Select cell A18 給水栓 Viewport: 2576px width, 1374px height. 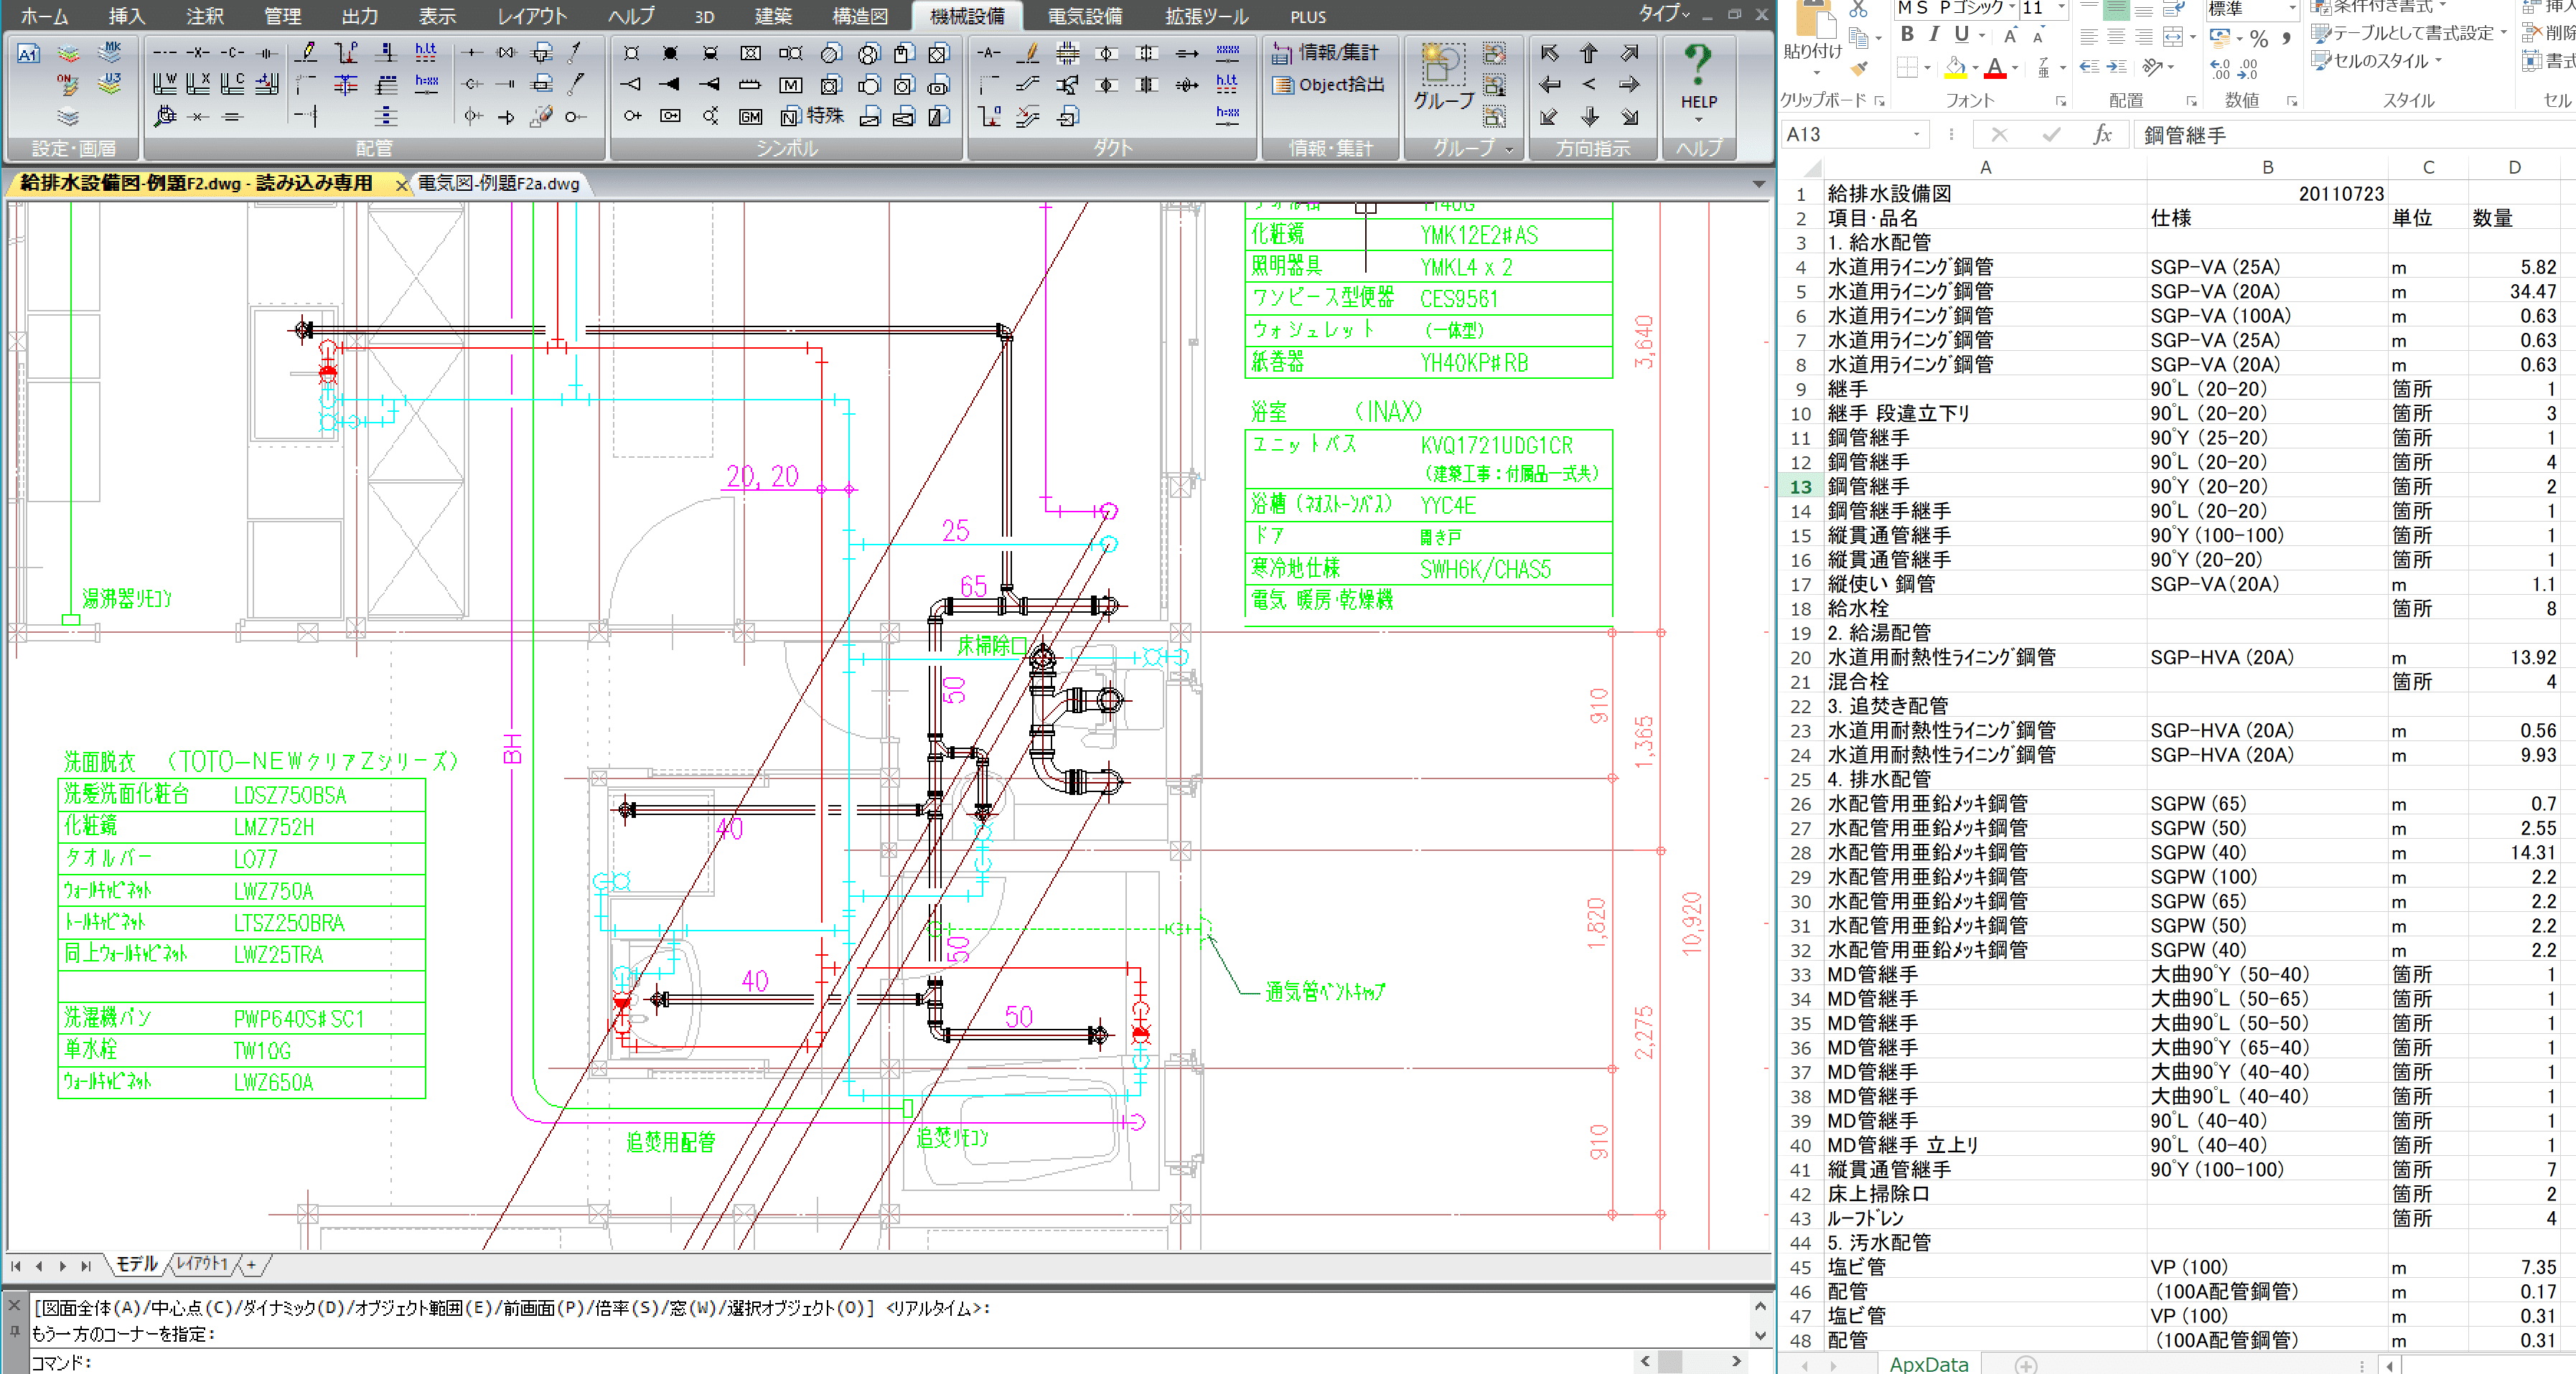(x=1985, y=609)
